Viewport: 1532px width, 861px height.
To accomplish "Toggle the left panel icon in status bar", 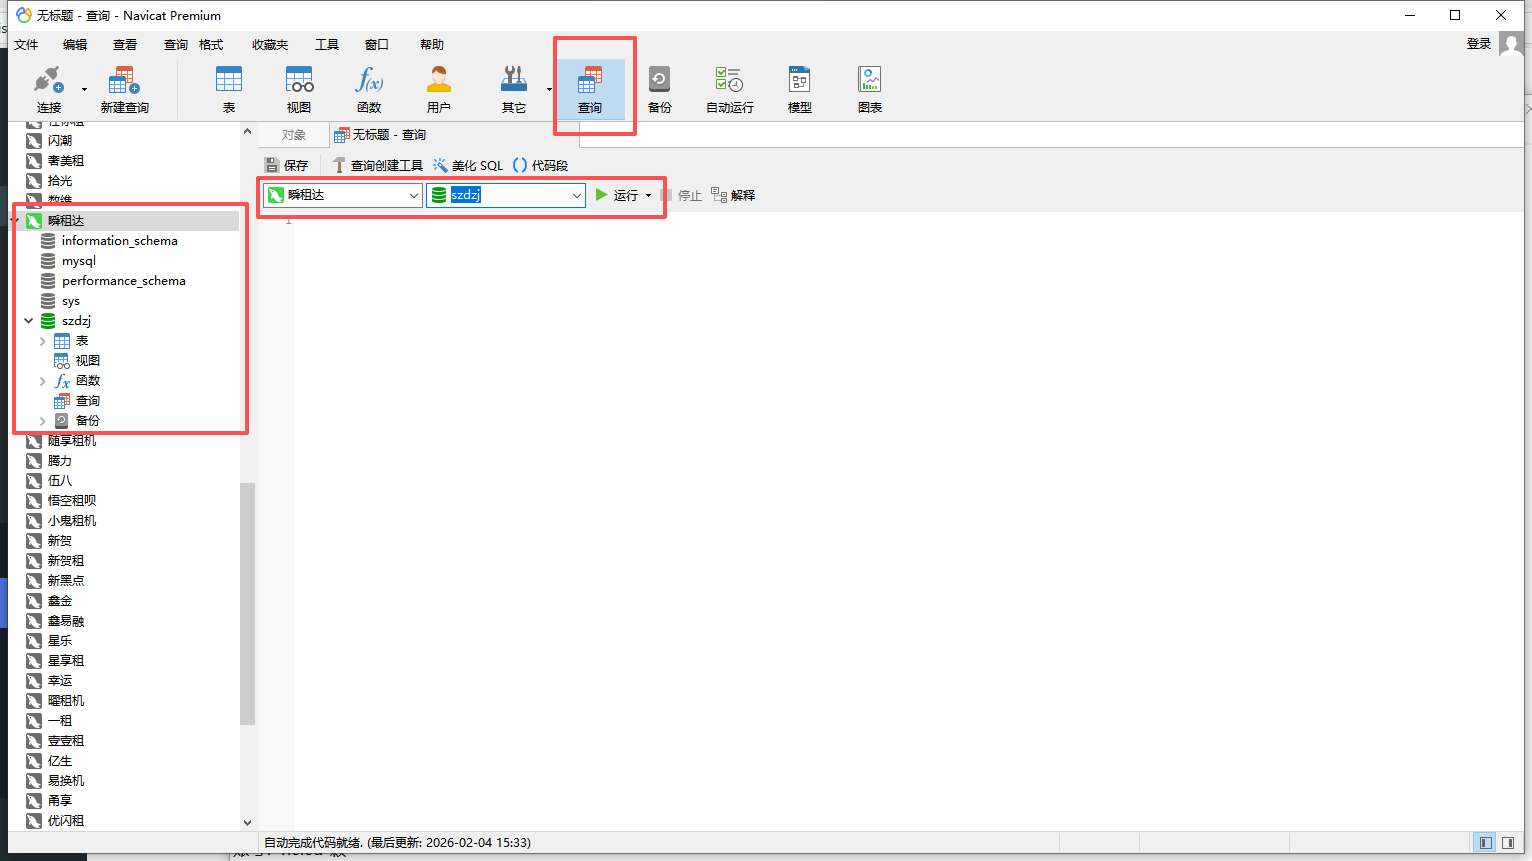I will (1486, 843).
